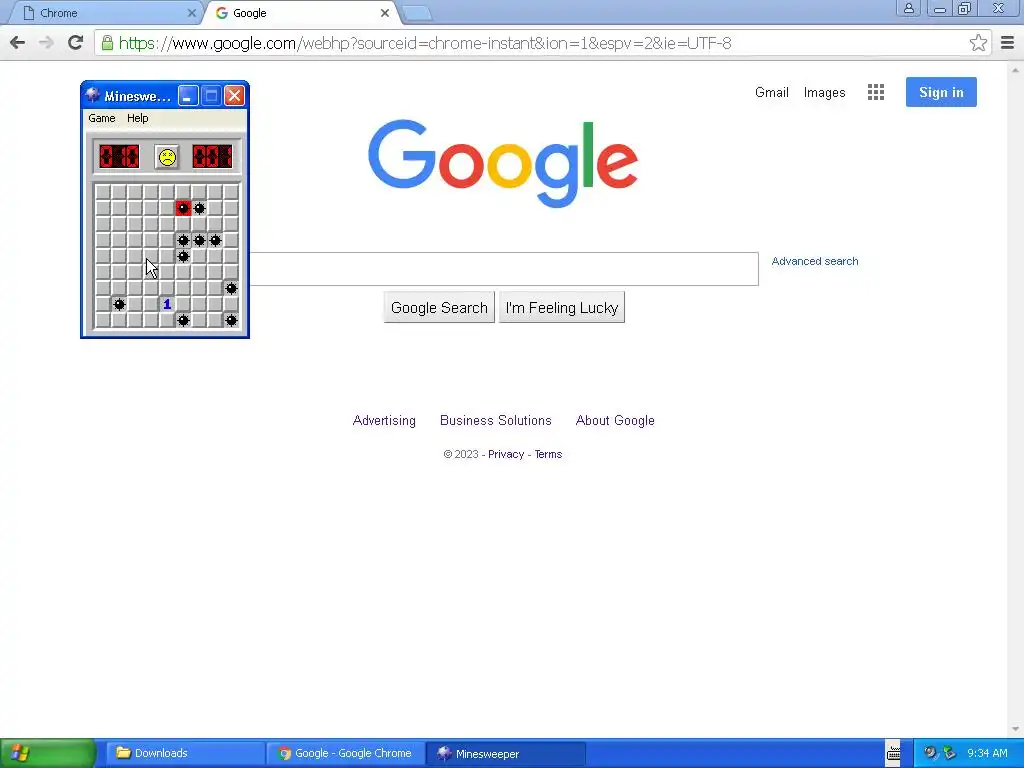
Task: Open About Google link
Action: 615,421
